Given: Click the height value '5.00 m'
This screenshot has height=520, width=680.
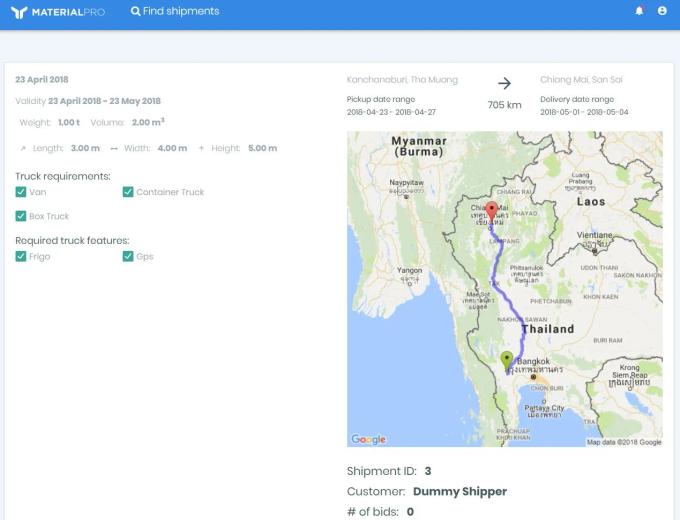Looking at the screenshot, I should click(262, 148).
